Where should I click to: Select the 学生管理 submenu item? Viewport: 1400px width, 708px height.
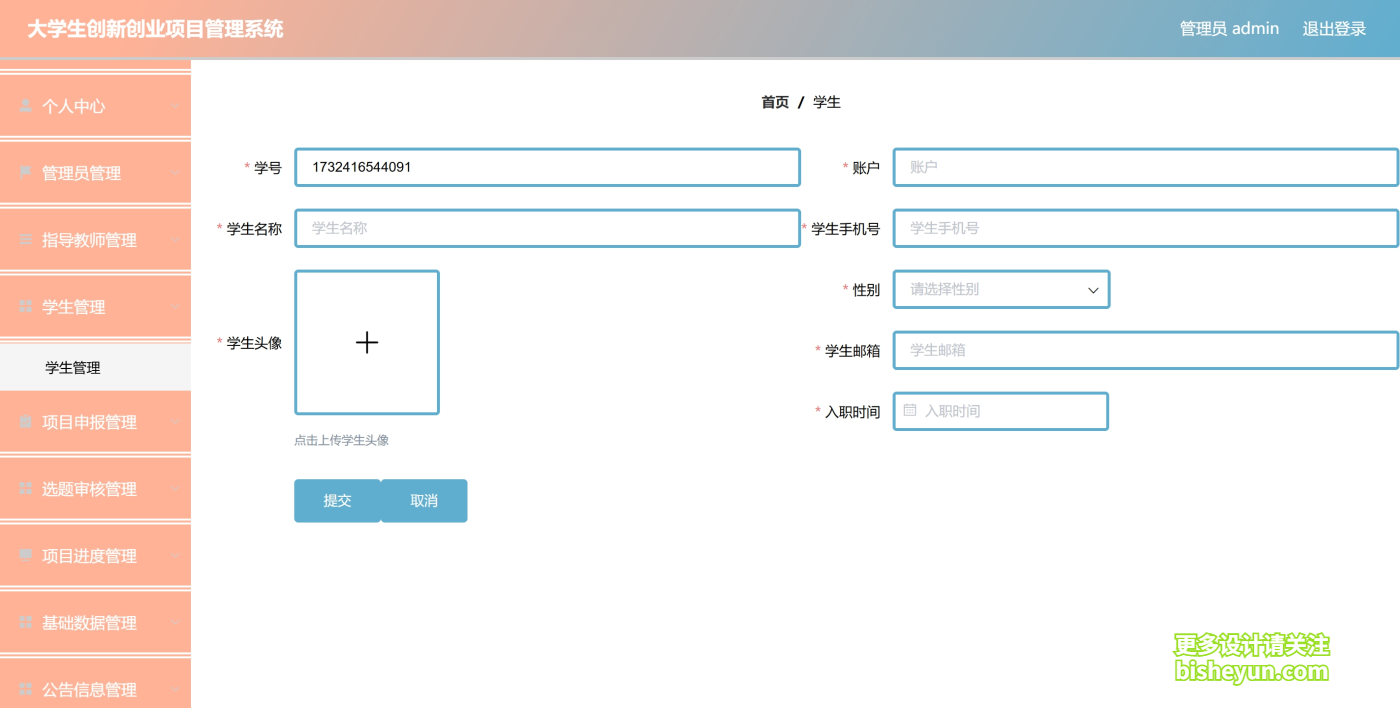point(95,367)
